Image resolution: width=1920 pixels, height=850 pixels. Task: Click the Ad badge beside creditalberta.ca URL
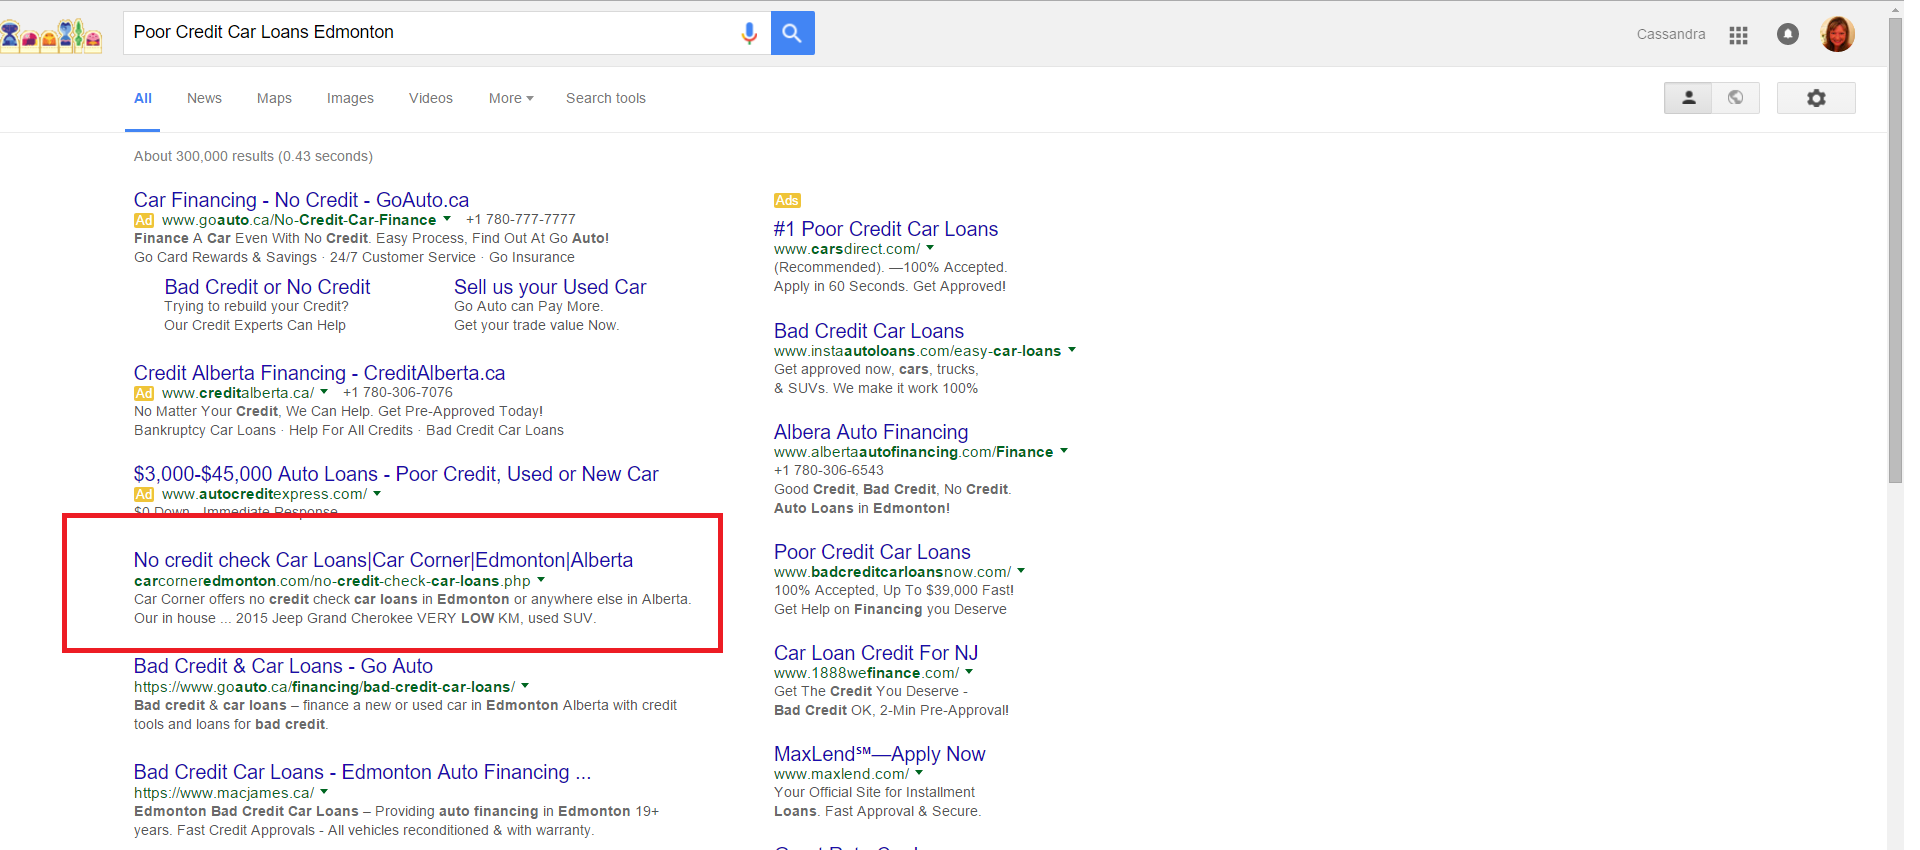144,393
